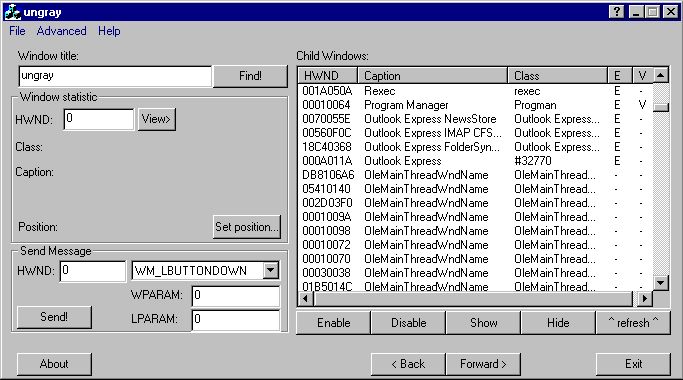Select the row with HWND 00030038
Screen dimensions: 683x380
pos(476,272)
